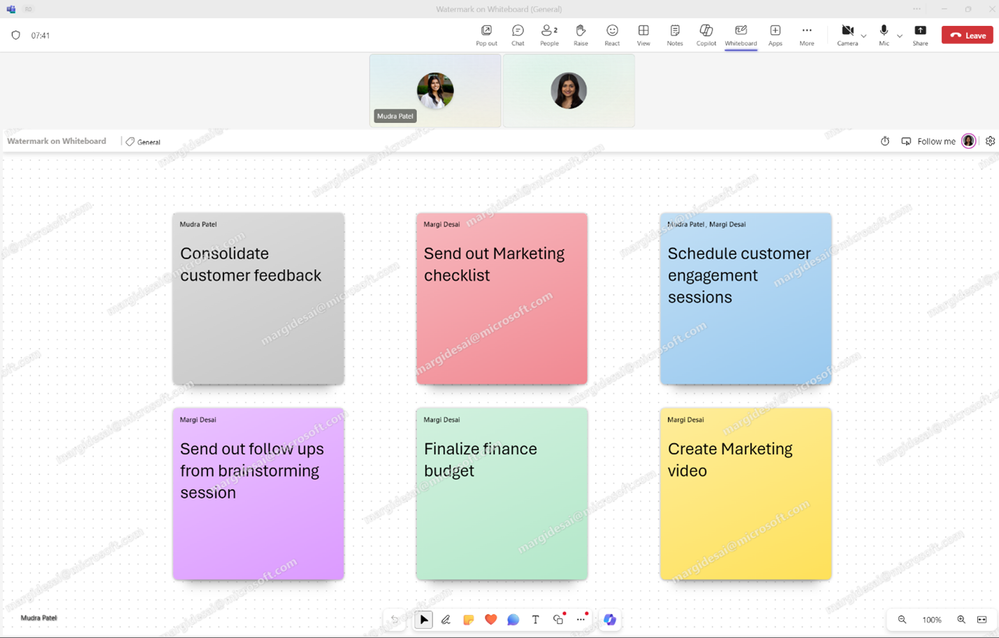The image size is (999, 638).
Task: Expand the Camera options arrow
Action: pos(864,36)
